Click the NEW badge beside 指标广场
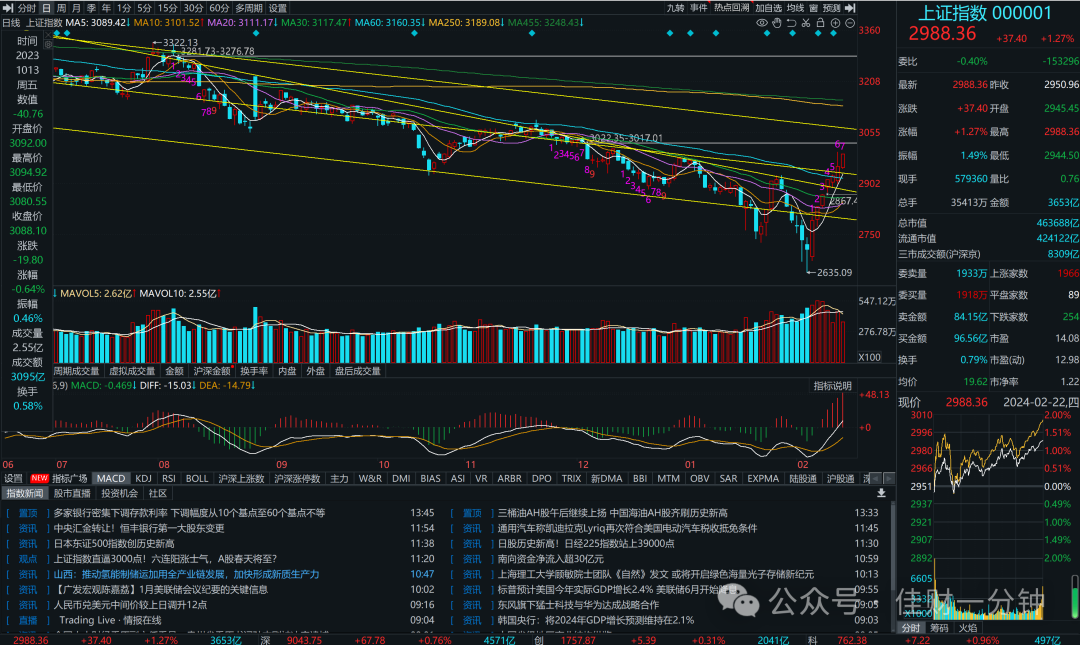The image size is (1080, 645). coord(39,478)
